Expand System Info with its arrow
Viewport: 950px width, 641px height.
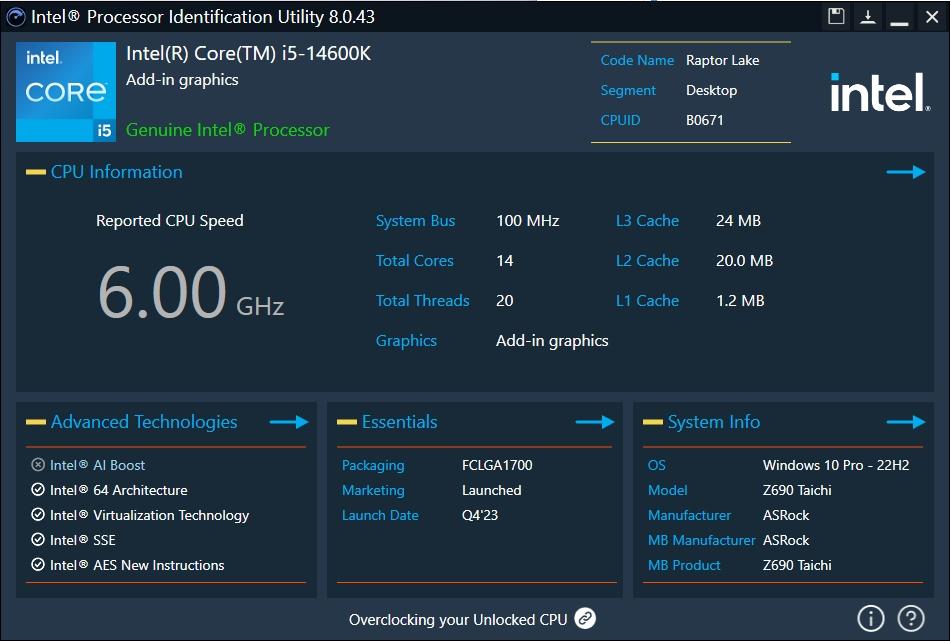pos(906,422)
